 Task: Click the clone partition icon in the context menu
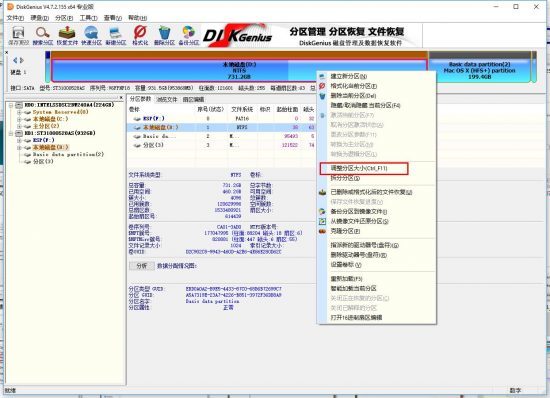click(322, 231)
